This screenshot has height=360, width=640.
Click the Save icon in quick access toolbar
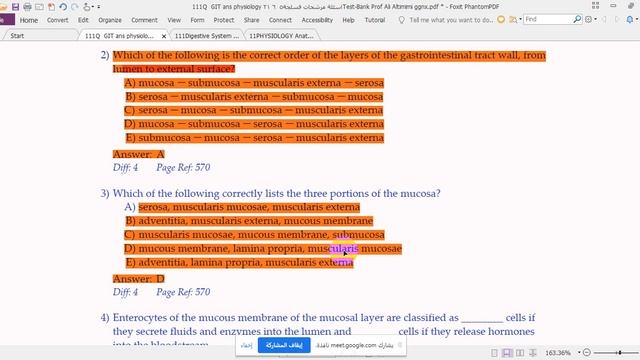(16, 7)
